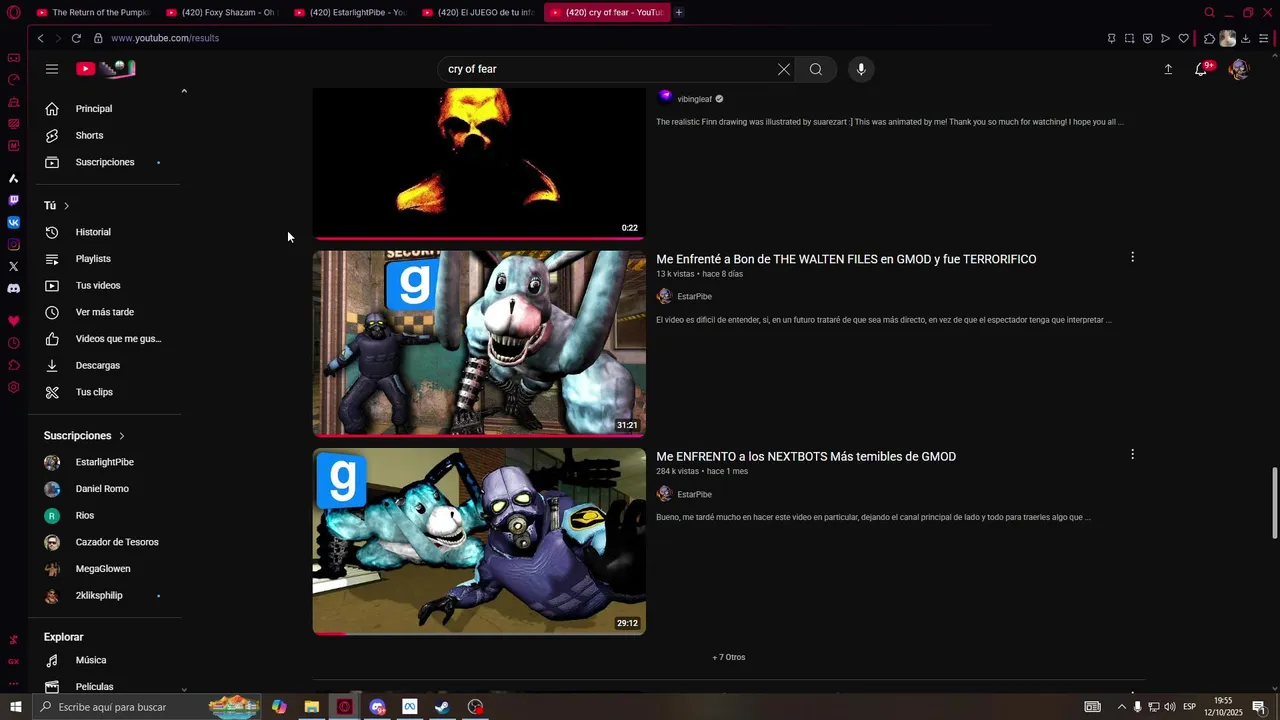This screenshot has width=1280, height=720.
Task: Open the Opera pinboard pin icon
Action: 1111,38
